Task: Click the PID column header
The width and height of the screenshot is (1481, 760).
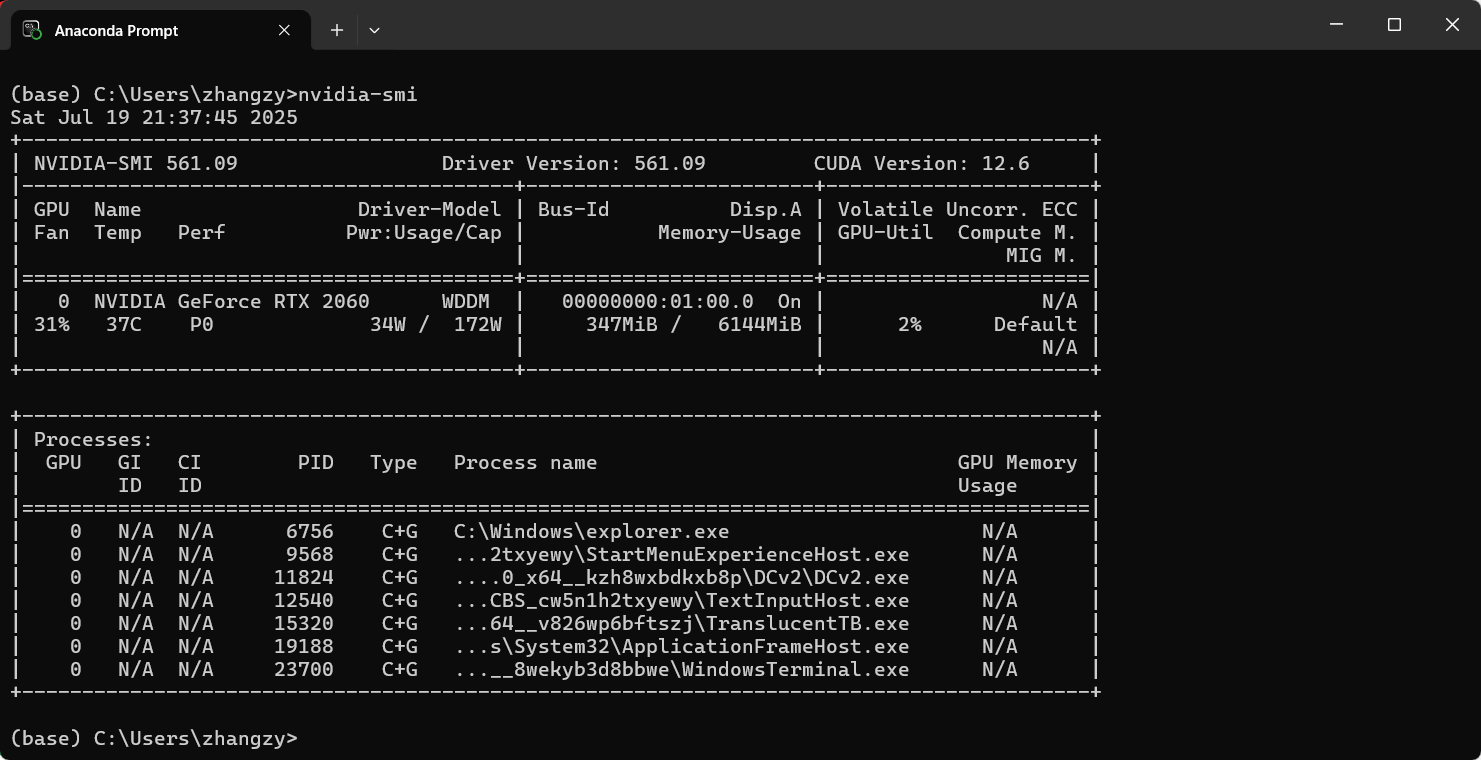Action: pyautogui.click(x=316, y=462)
